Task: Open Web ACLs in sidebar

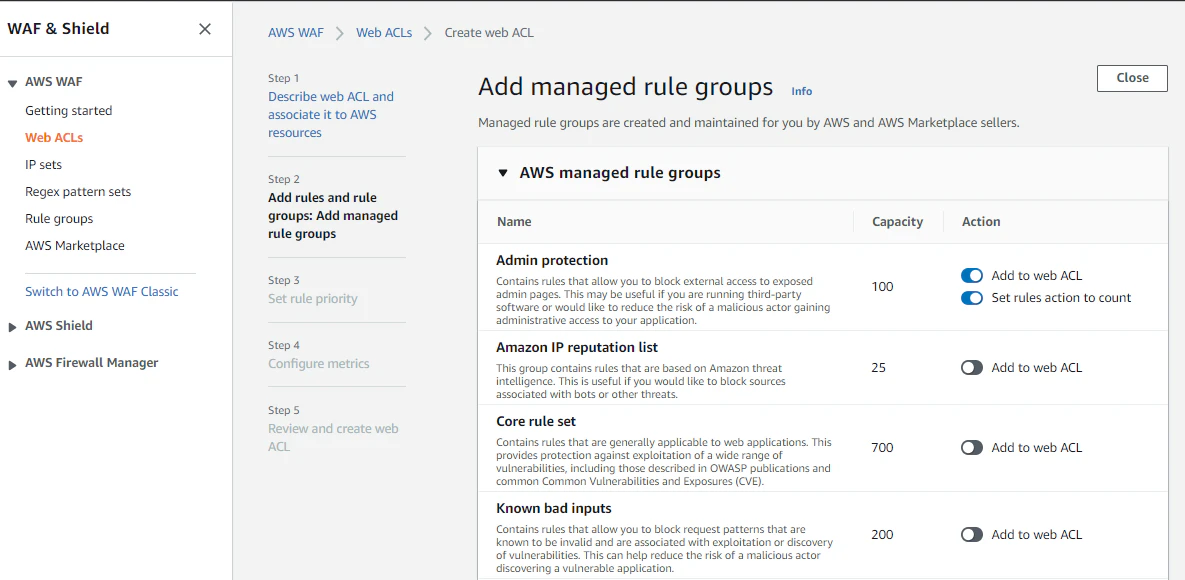Action: 54,138
